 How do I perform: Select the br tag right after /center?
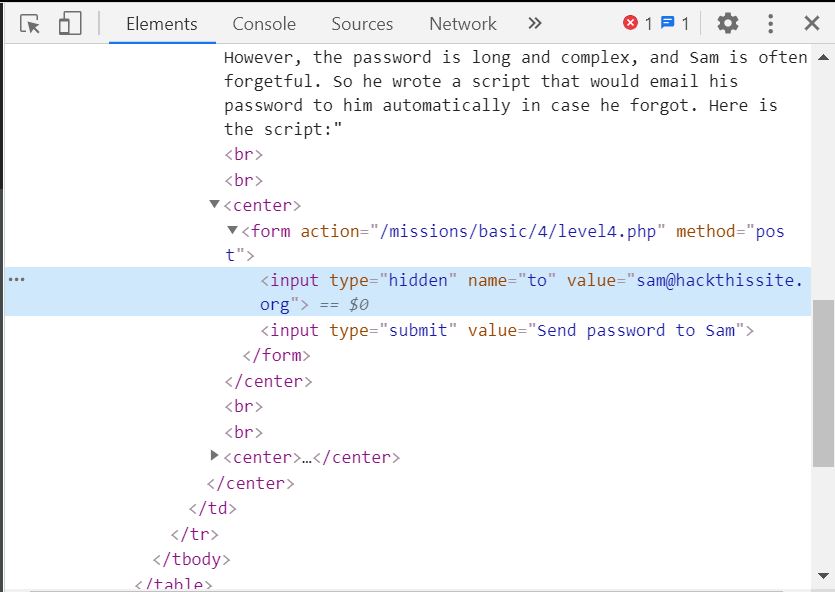click(x=244, y=407)
